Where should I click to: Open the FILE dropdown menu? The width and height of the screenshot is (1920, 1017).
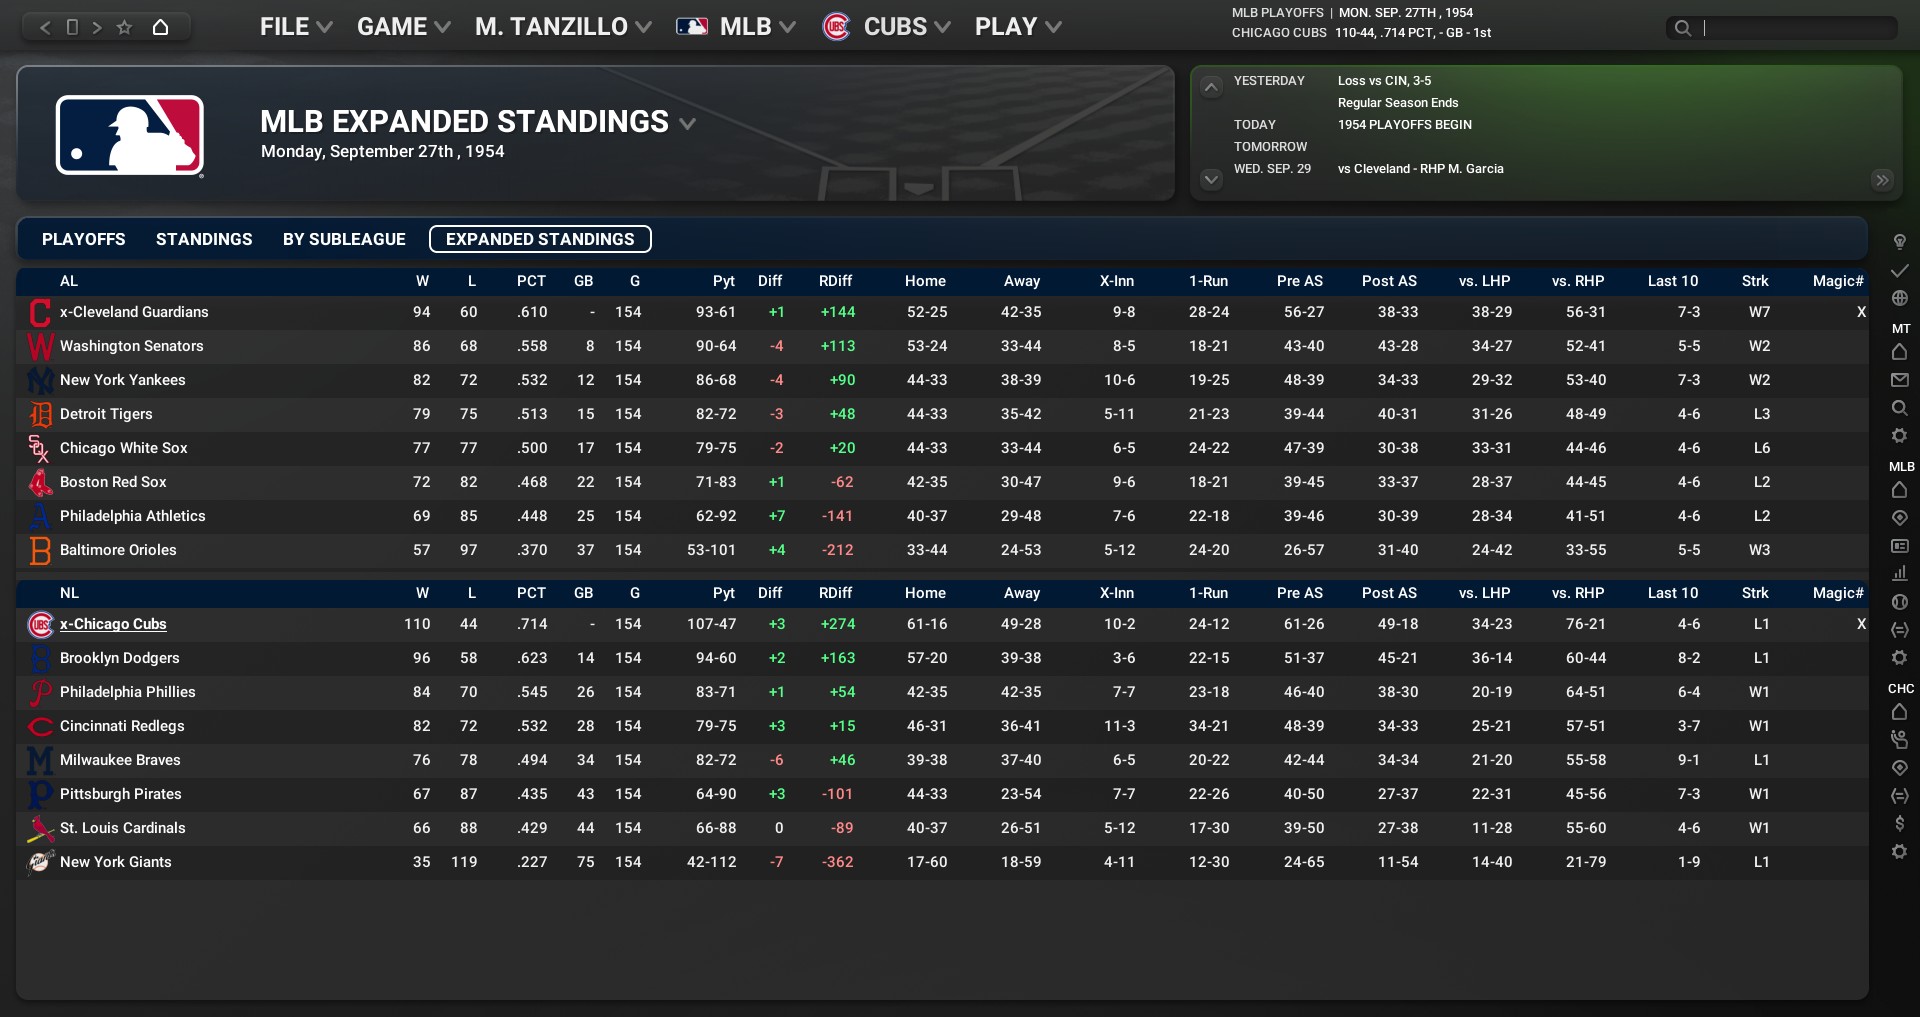pyautogui.click(x=295, y=27)
